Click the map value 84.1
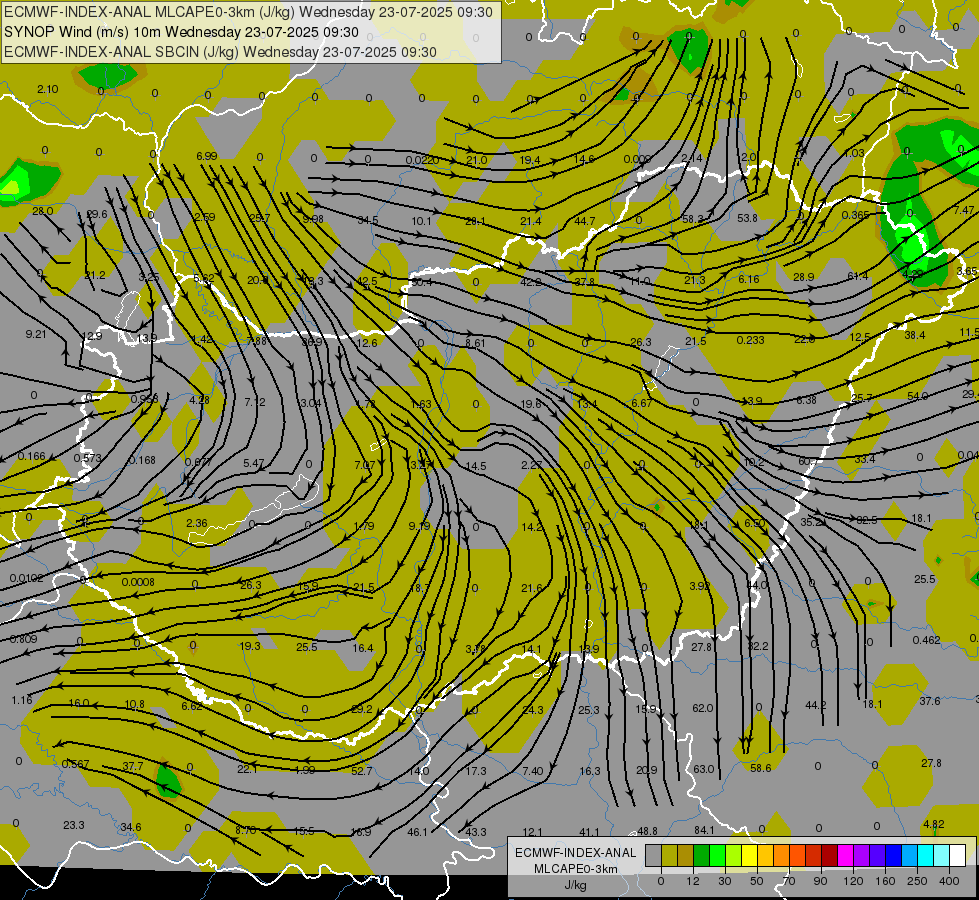 pos(704,830)
